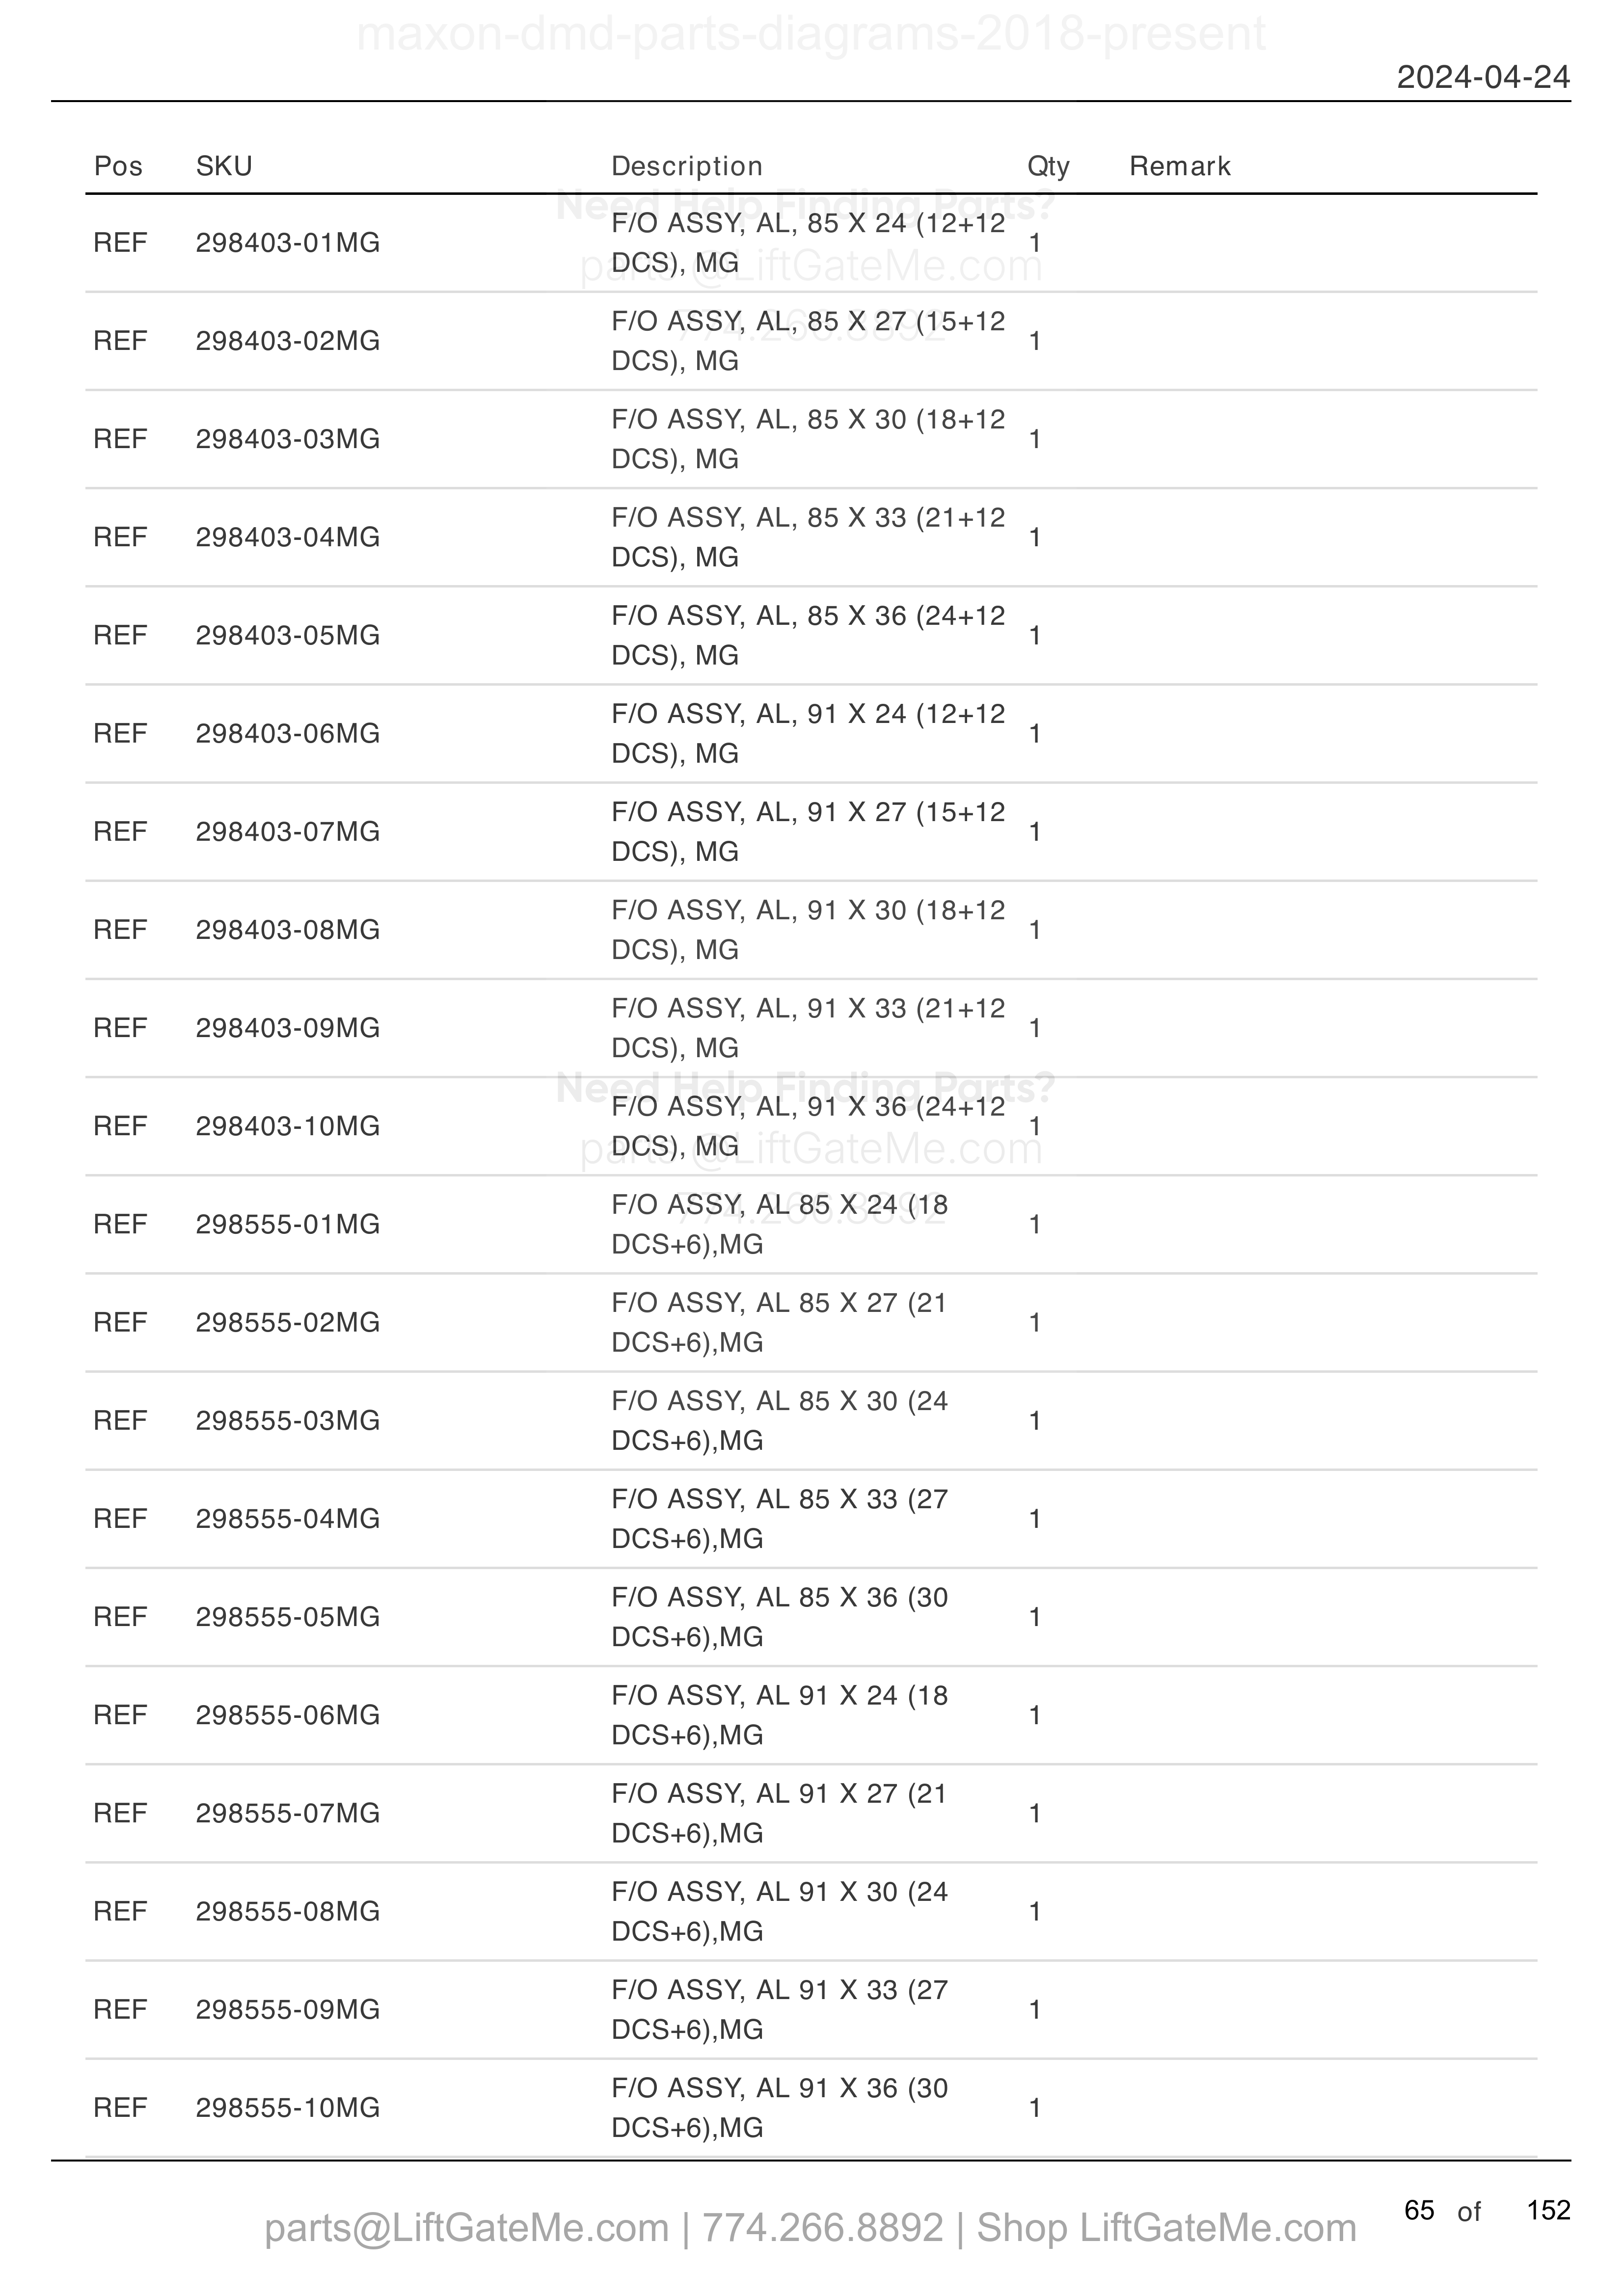
Task: Click the Description column header
Action: 687,166
